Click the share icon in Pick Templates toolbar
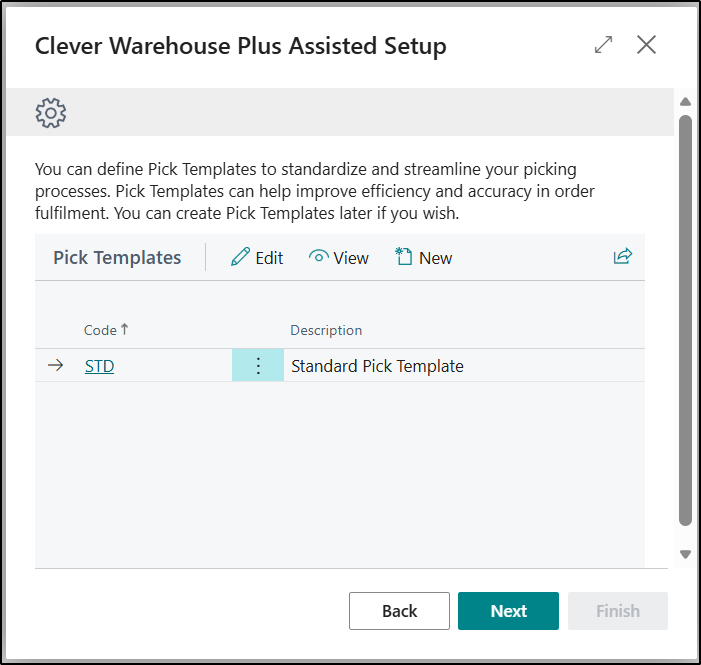 [623, 257]
